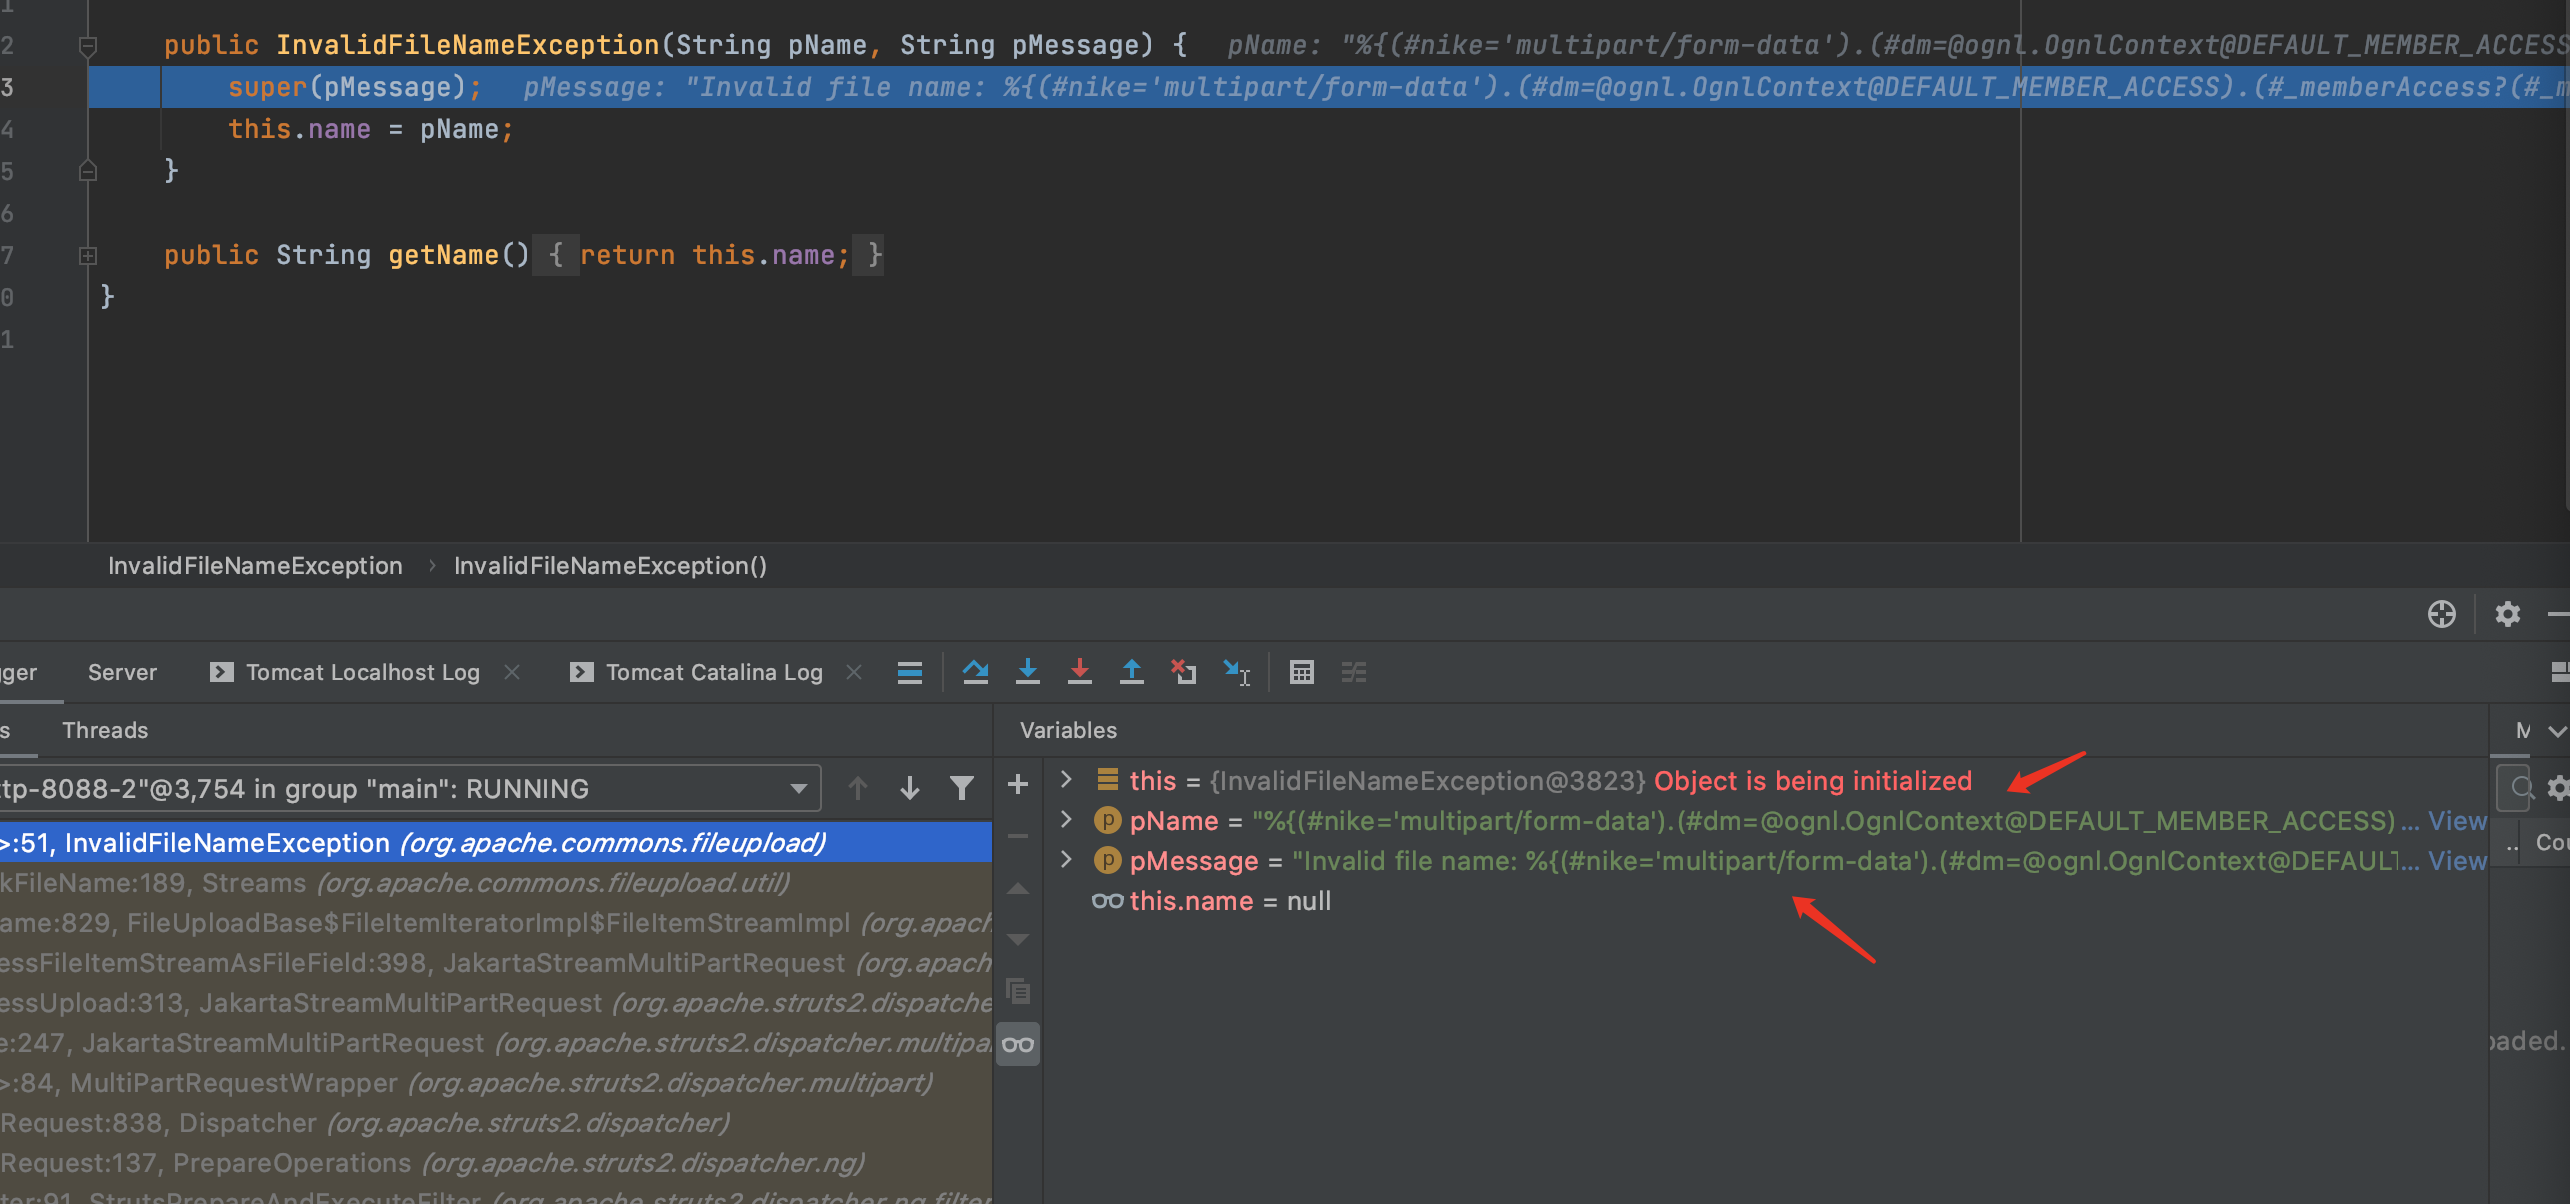Viewport: 2570px width, 1204px height.
Task: Click Trace Current Stream Chain icon
Action: click(x=1353, y=673)
